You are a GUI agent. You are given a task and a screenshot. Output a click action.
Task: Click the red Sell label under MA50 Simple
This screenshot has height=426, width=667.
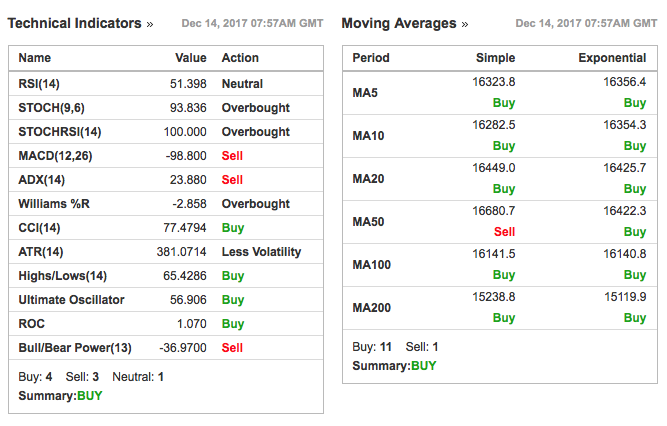pyautogui.click(x=504, y=231)
